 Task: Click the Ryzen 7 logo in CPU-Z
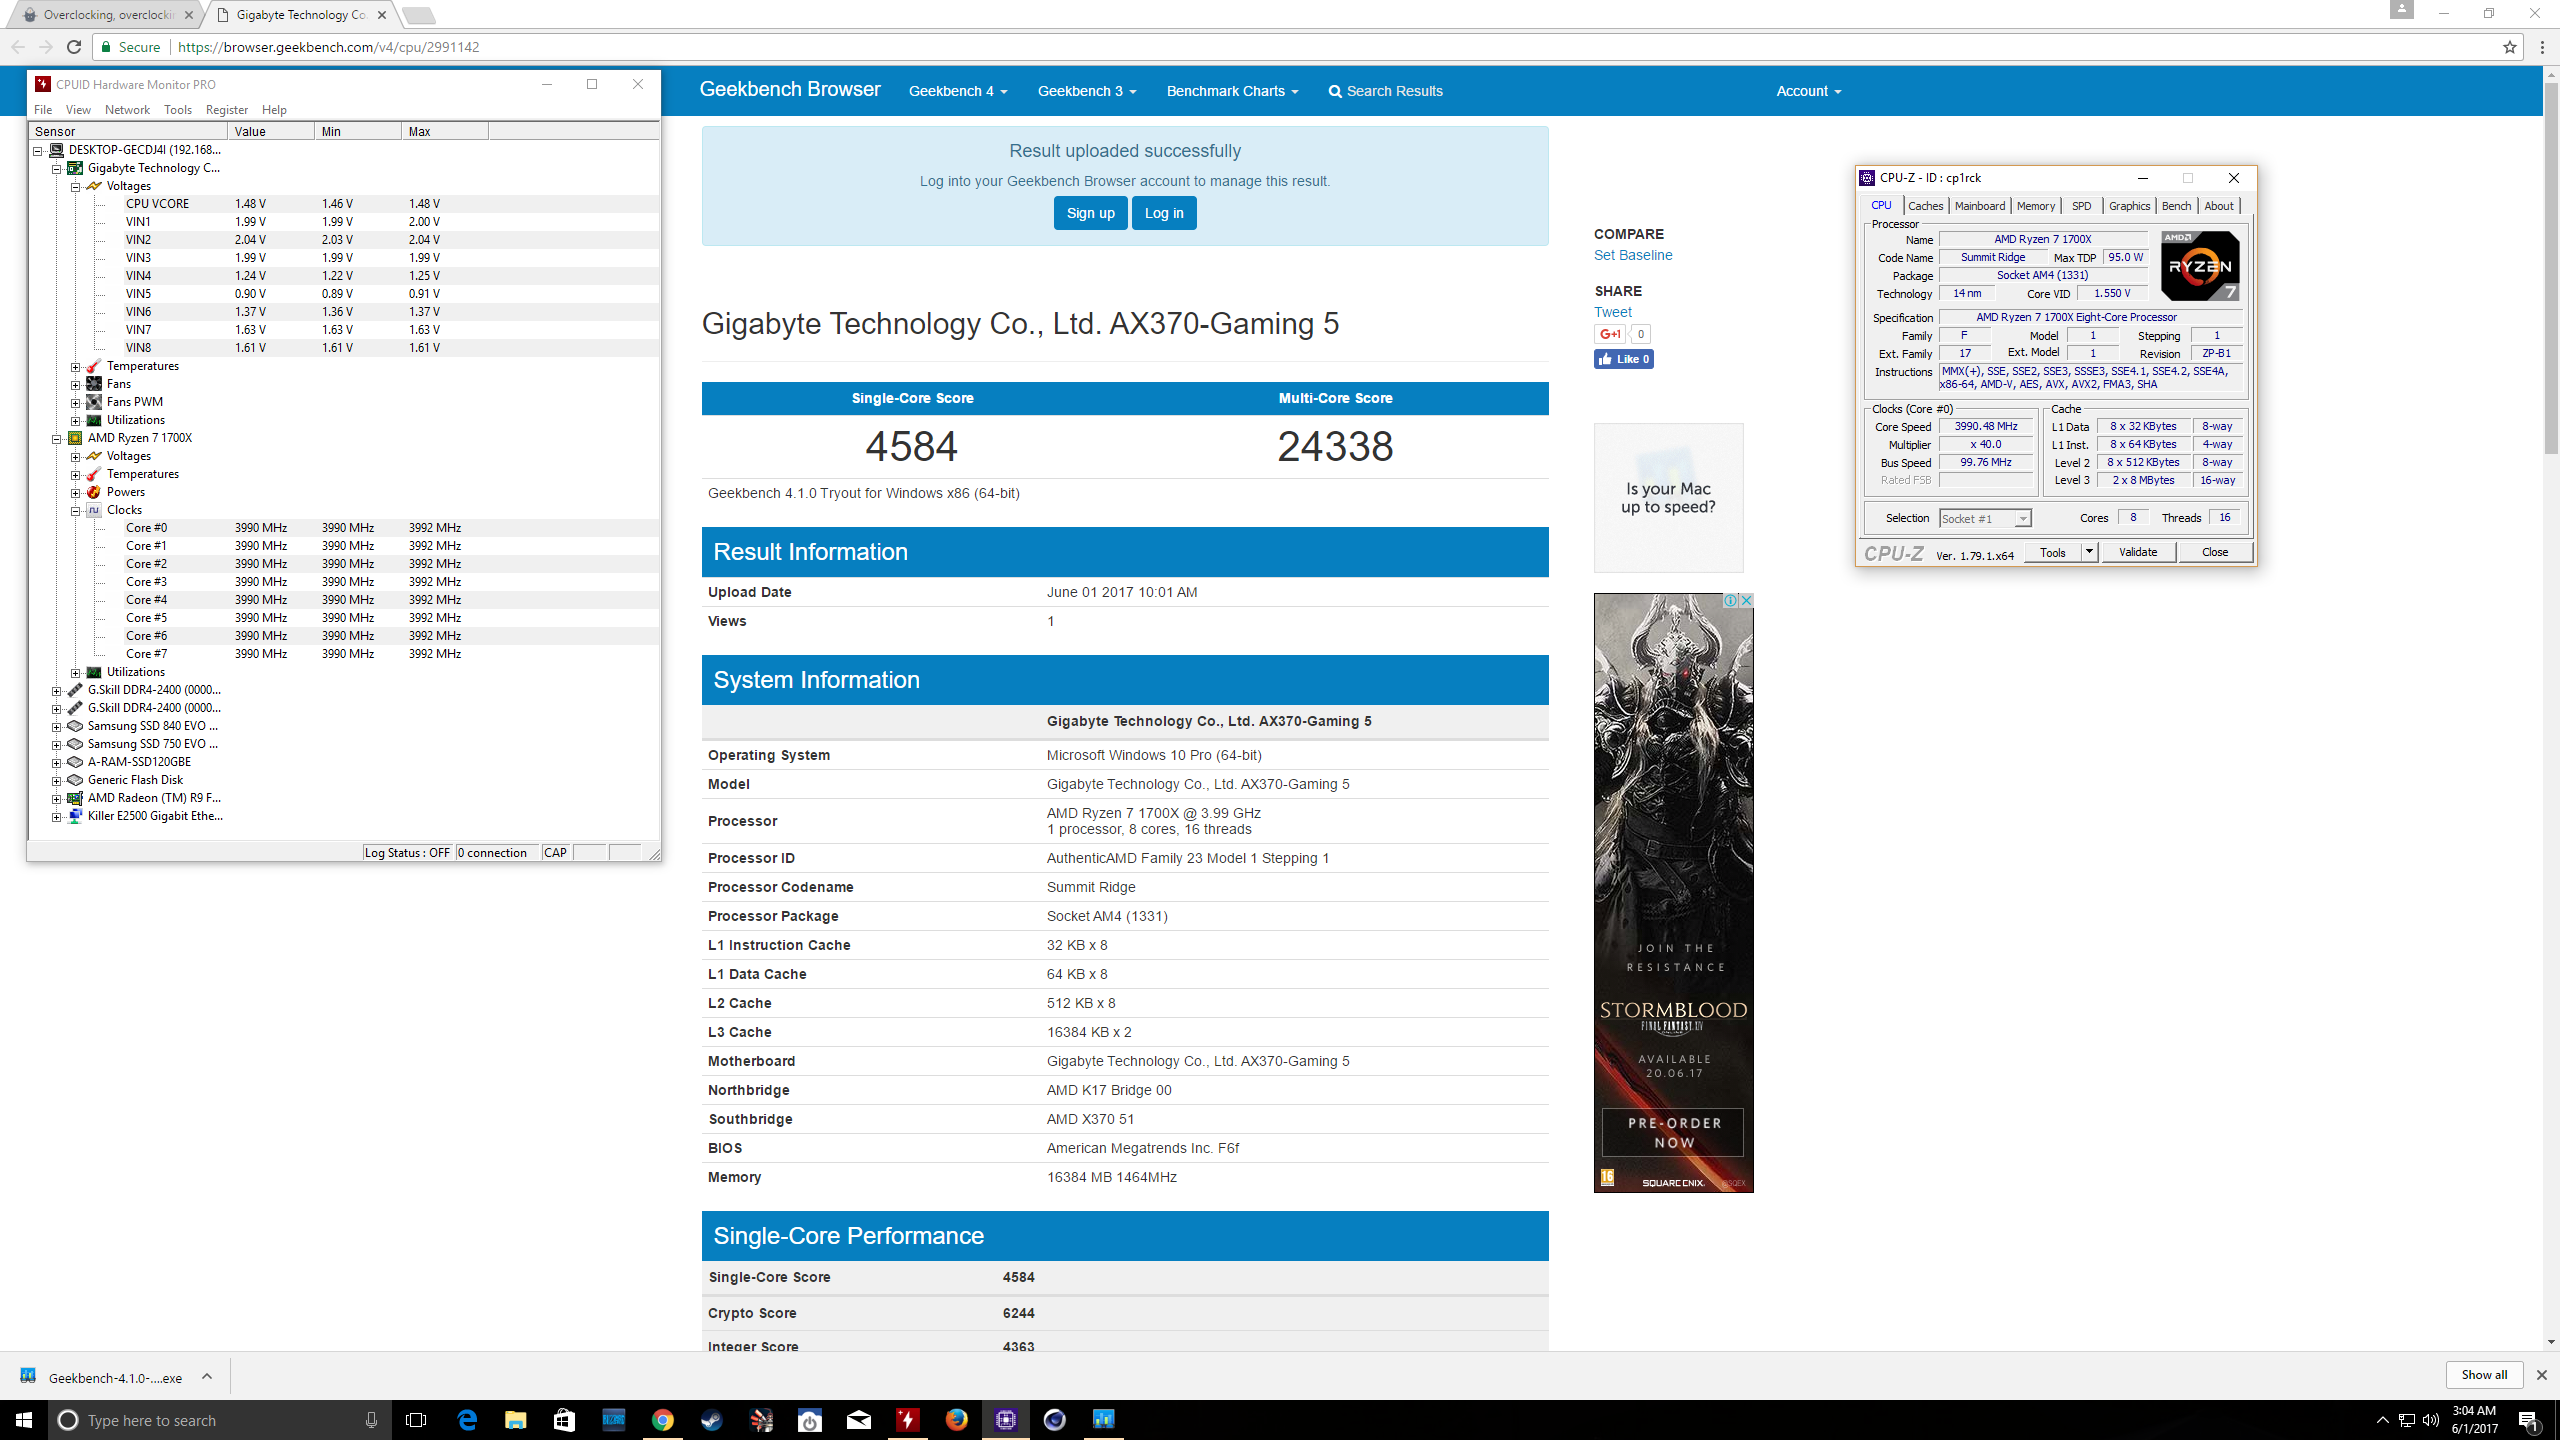[x=2200, y=266]
